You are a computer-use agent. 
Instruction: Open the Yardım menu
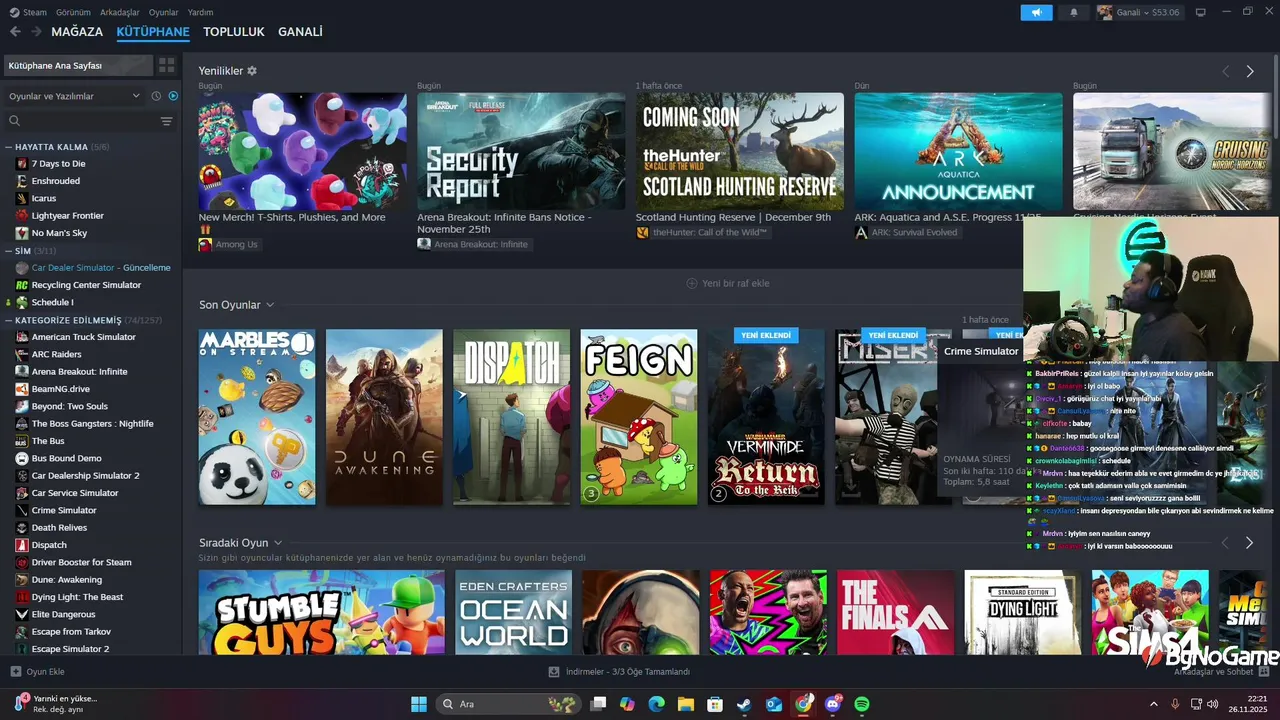[x=201, y=12]
